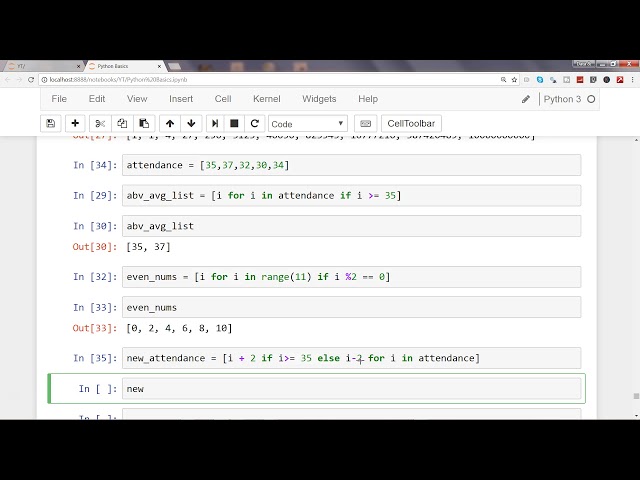Open the Skype browser extension
The image size is (640, 480).
(540, 80)
